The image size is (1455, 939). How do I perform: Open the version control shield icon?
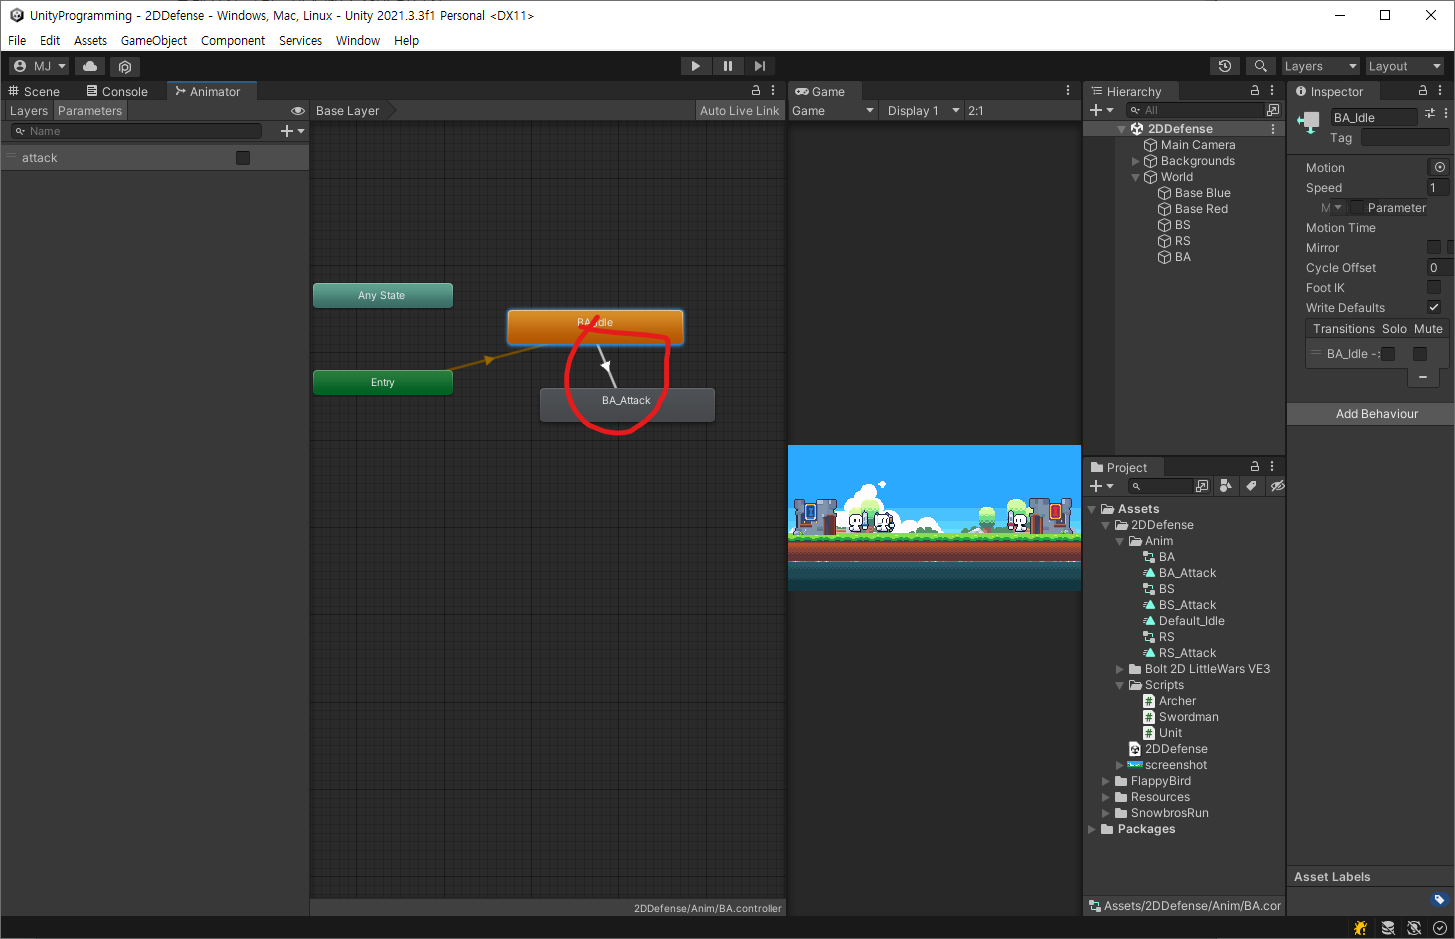tap(125, 66)
